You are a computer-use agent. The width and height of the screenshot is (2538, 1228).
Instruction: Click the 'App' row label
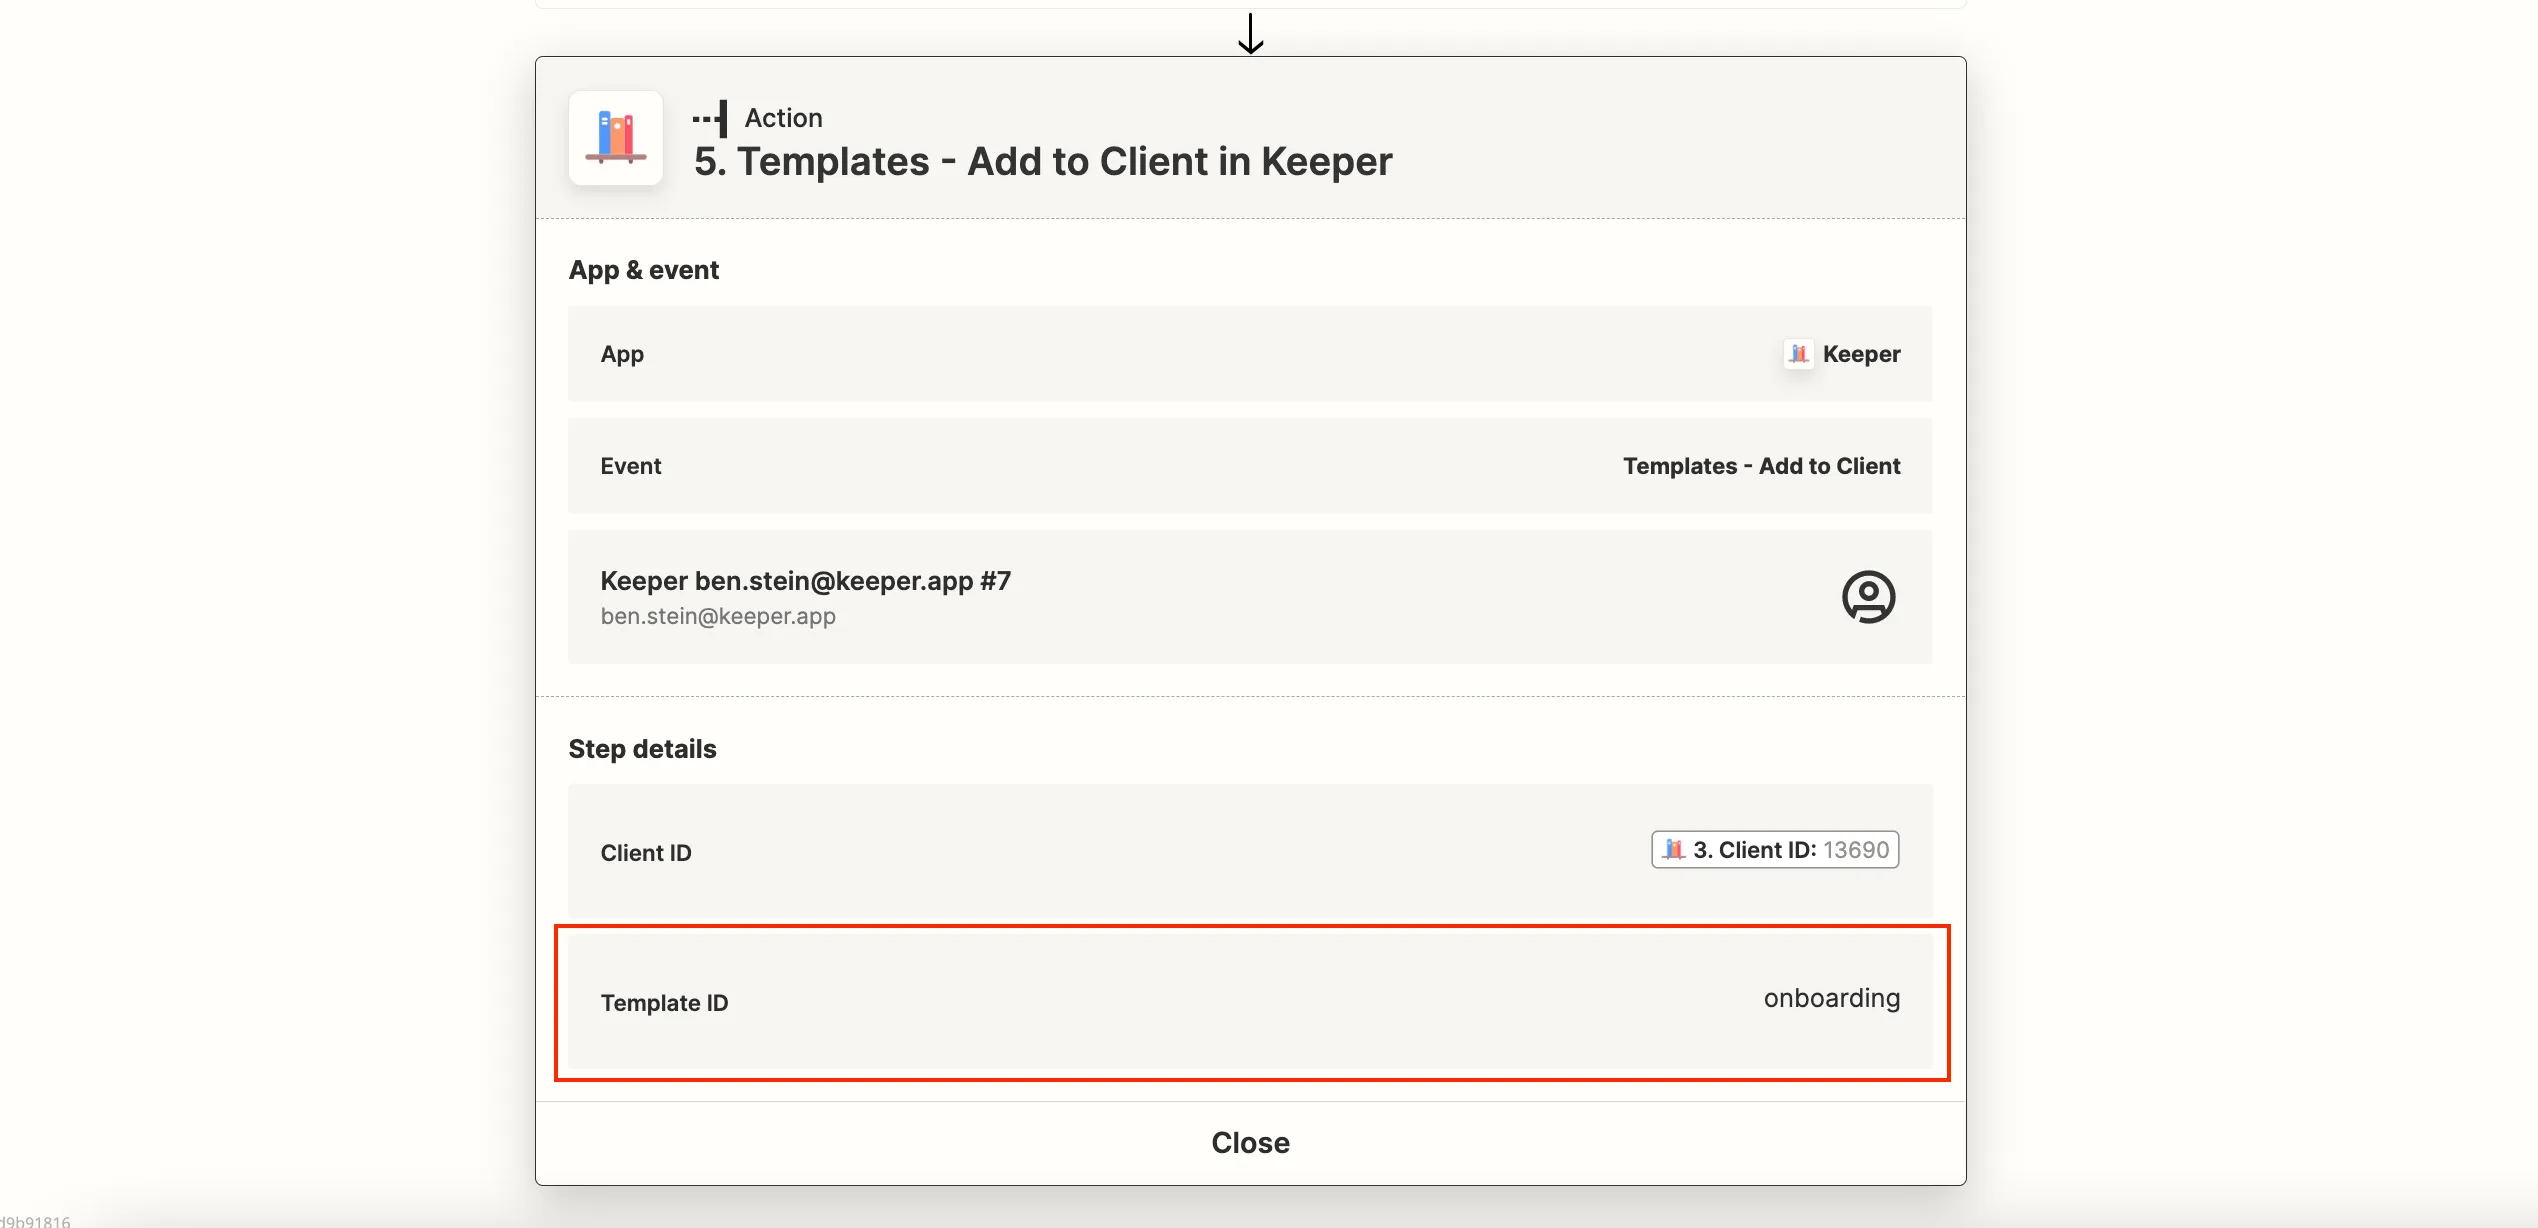click(622, 354)
